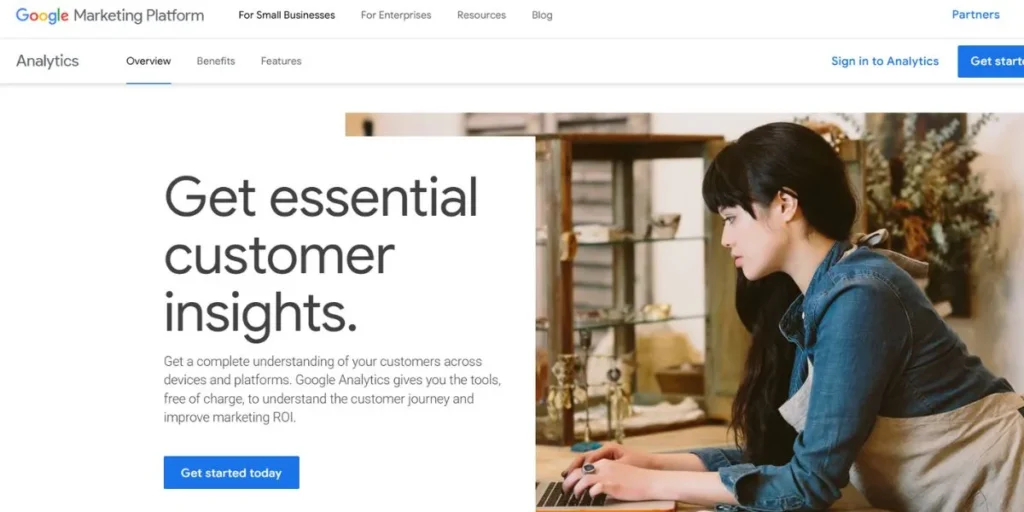Click the header Get started button
1024x512 pixels.
coord(991,61)
